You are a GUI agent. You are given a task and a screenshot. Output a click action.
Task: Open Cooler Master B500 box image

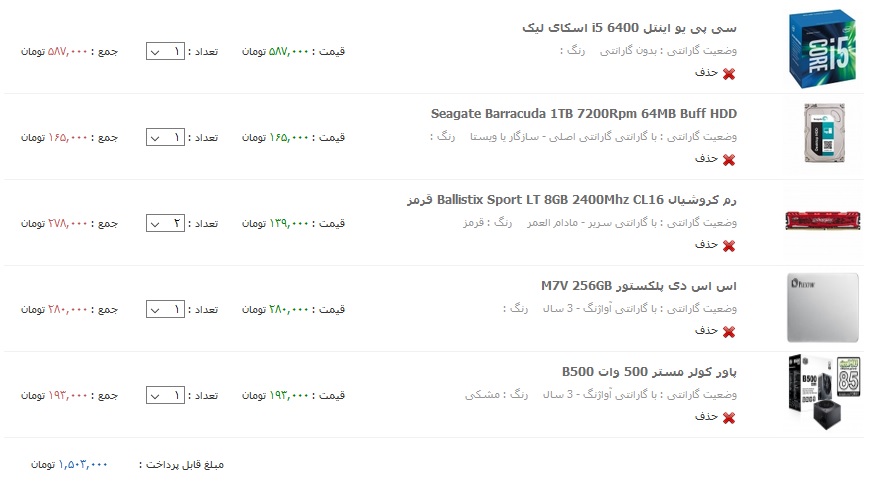tap(824, 393)
